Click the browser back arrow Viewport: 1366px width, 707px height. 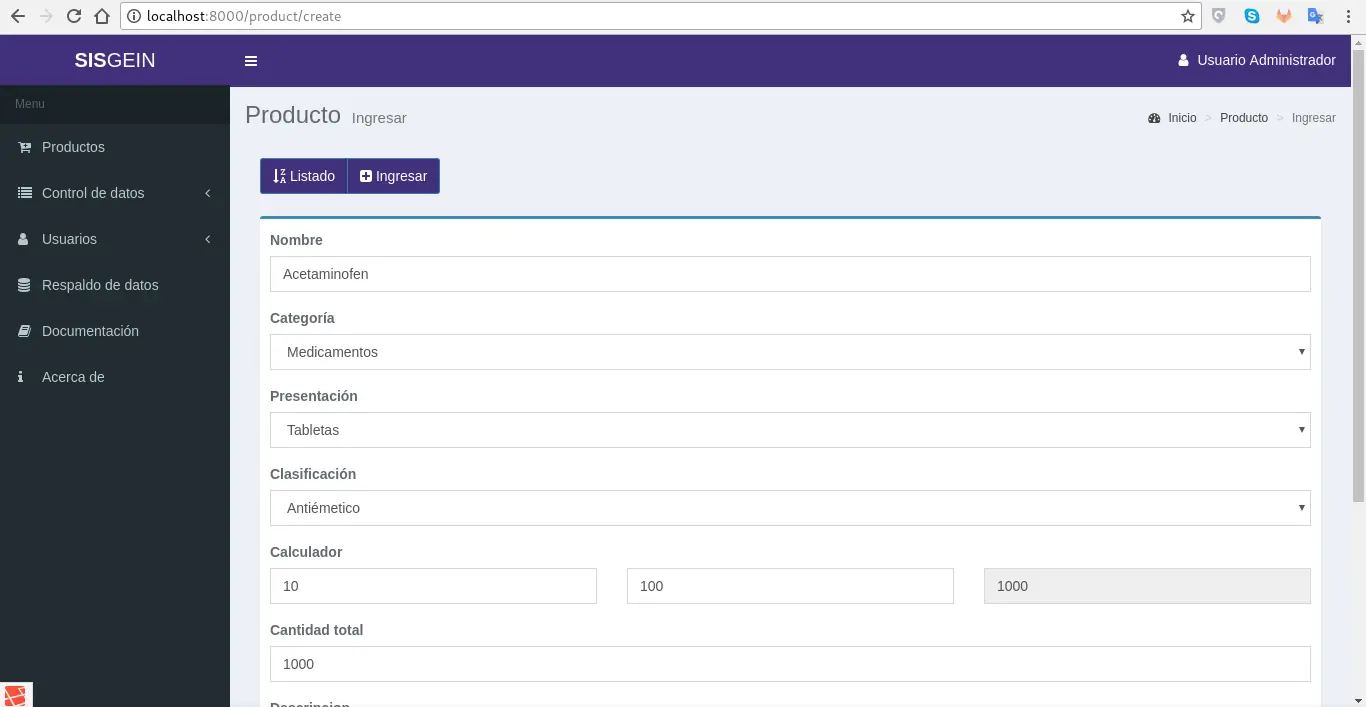click(x=17, y=16)
